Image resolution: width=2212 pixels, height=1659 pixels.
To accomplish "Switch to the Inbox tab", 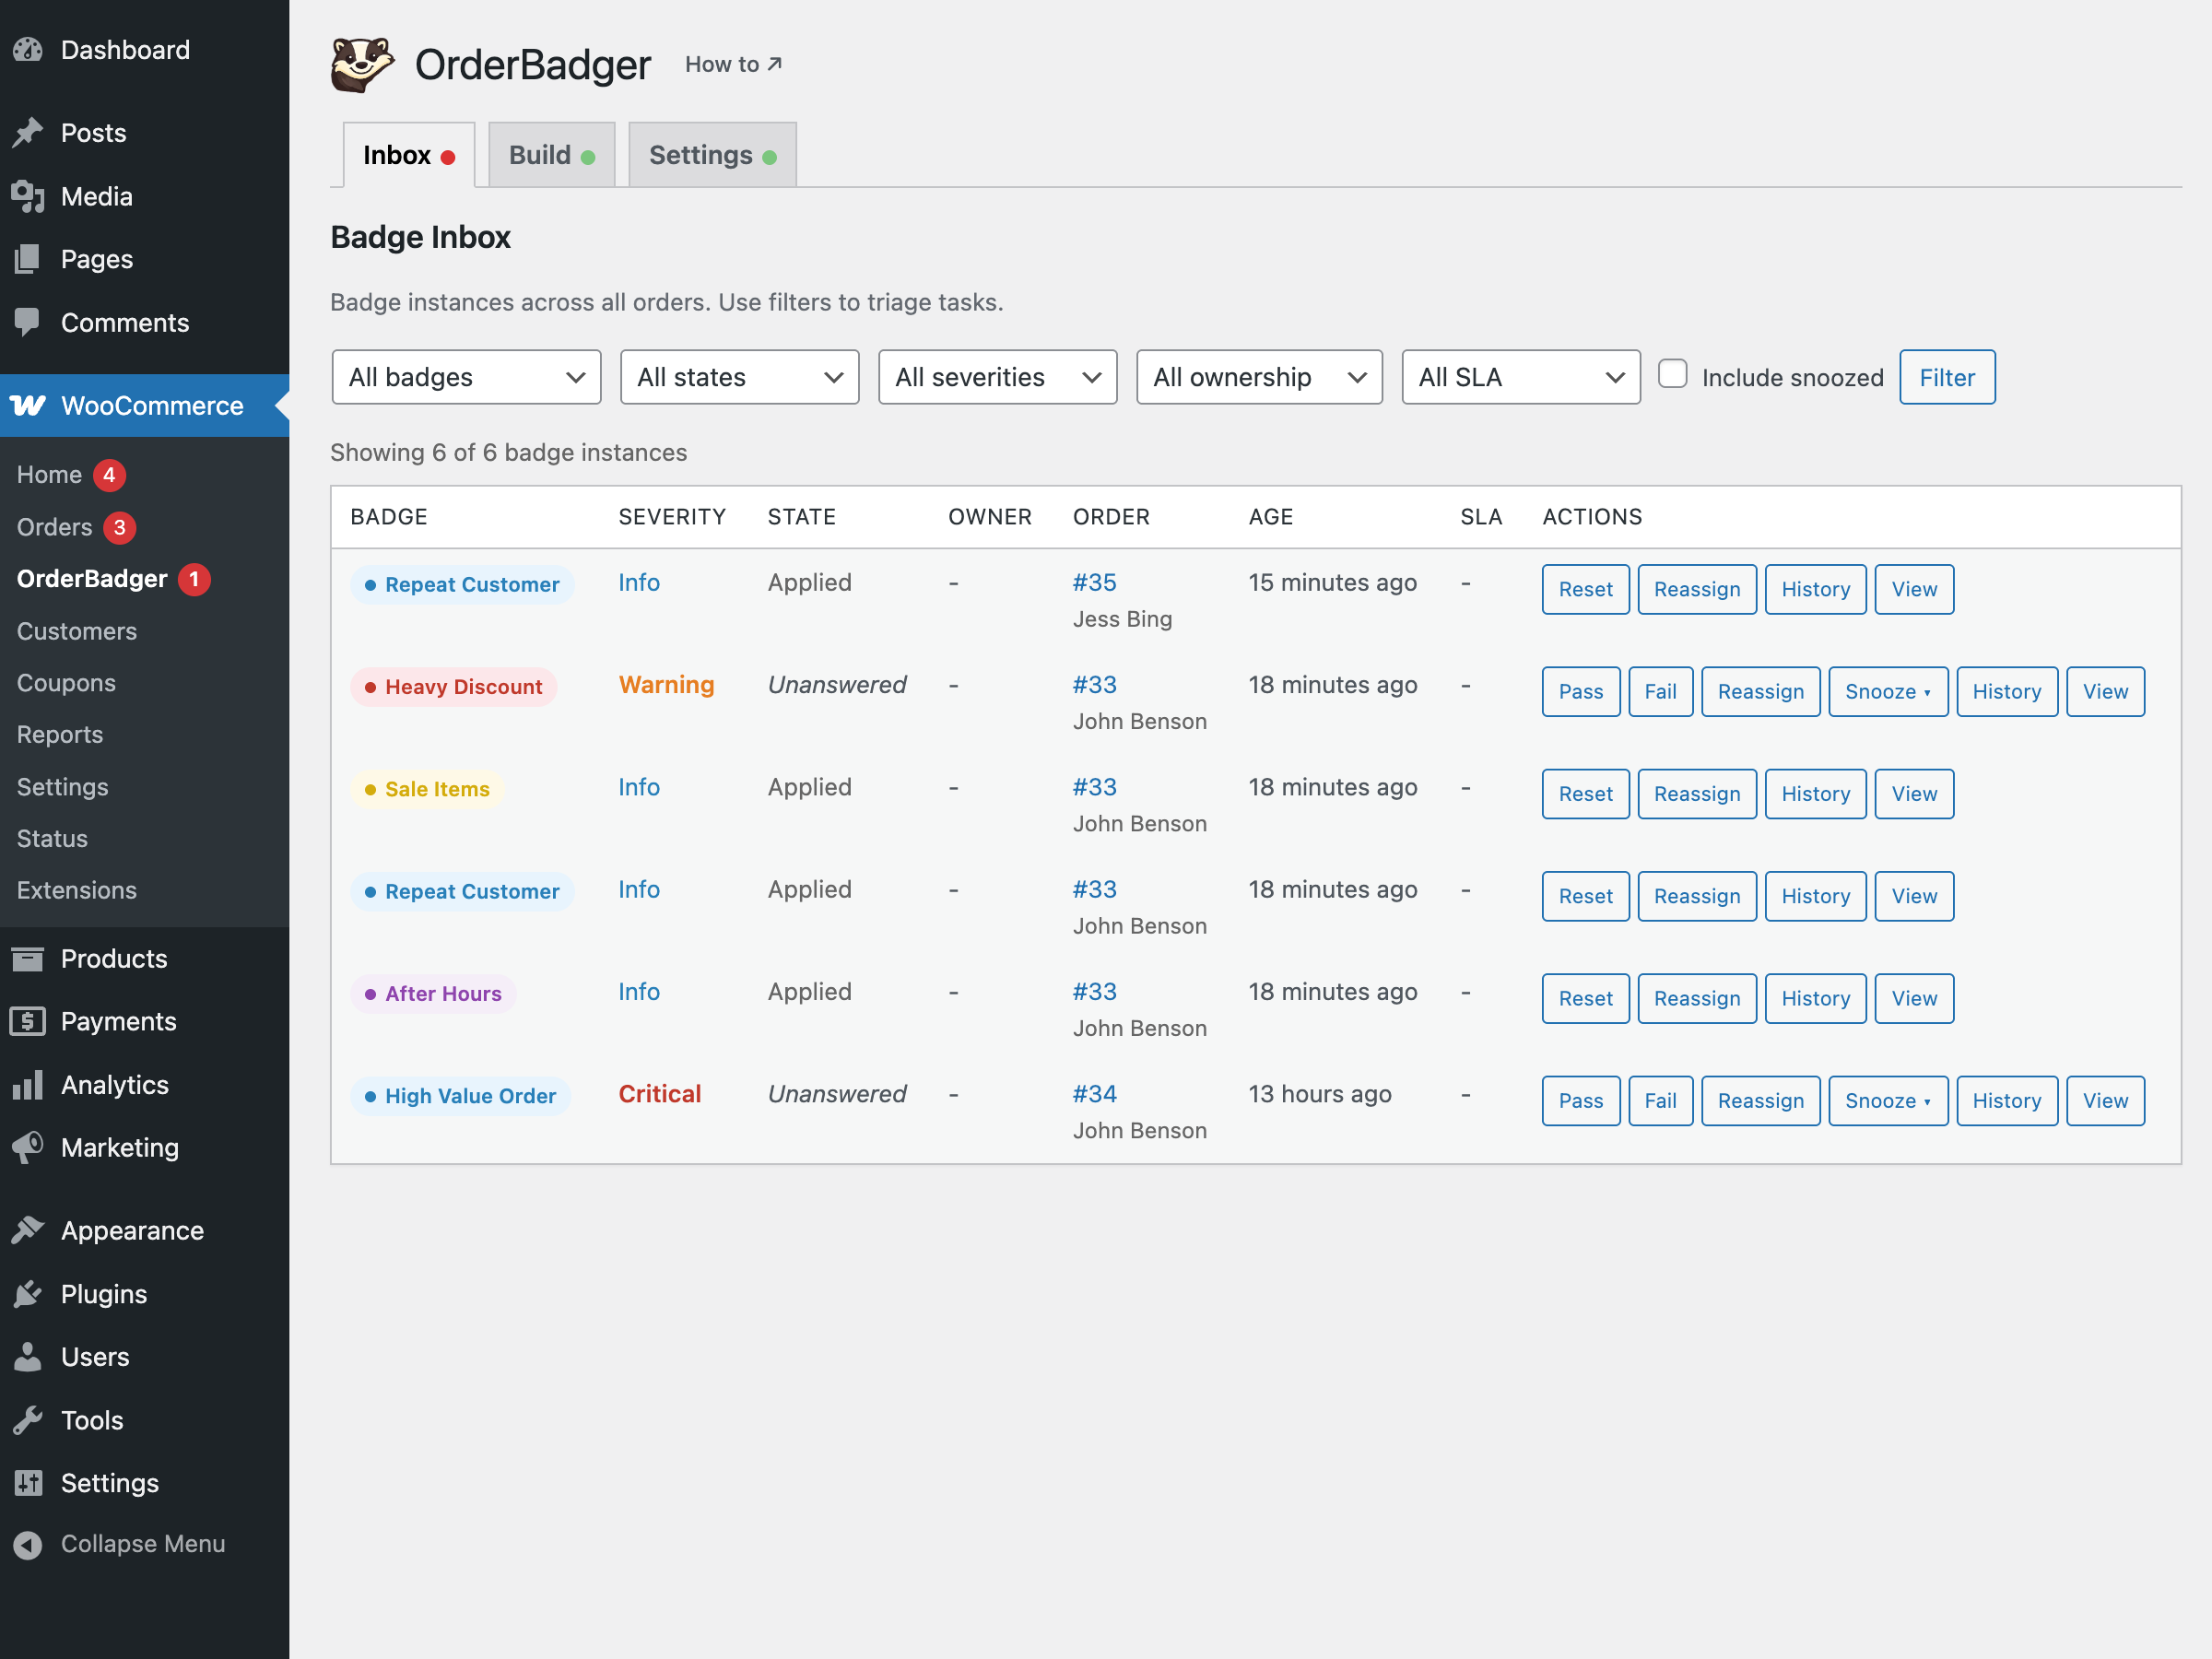I will [409, 155].
